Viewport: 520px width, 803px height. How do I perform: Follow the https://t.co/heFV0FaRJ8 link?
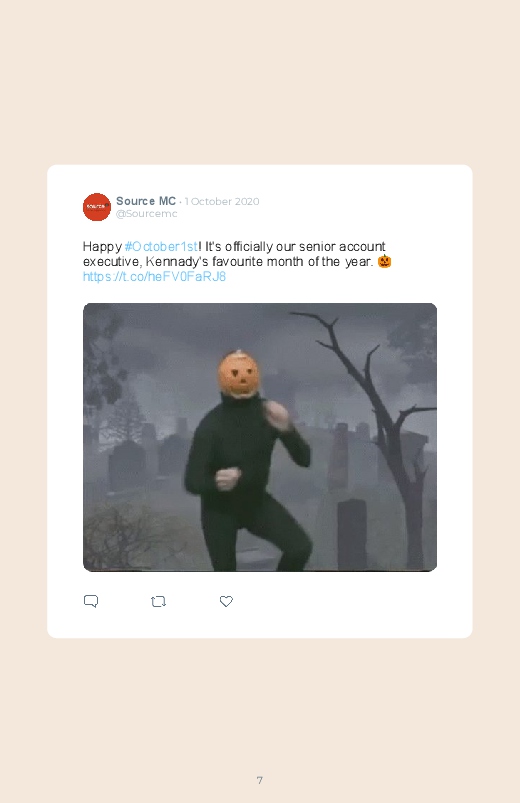point(154,277)
